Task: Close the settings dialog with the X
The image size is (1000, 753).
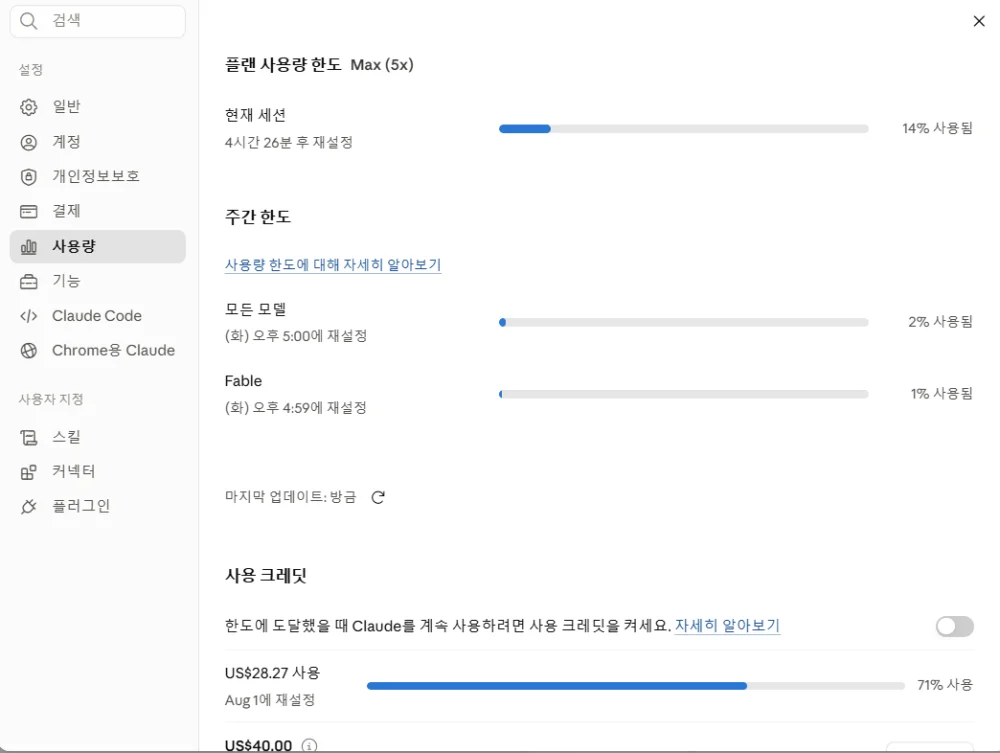Action: pyautogui.click(x=979, y=21)
